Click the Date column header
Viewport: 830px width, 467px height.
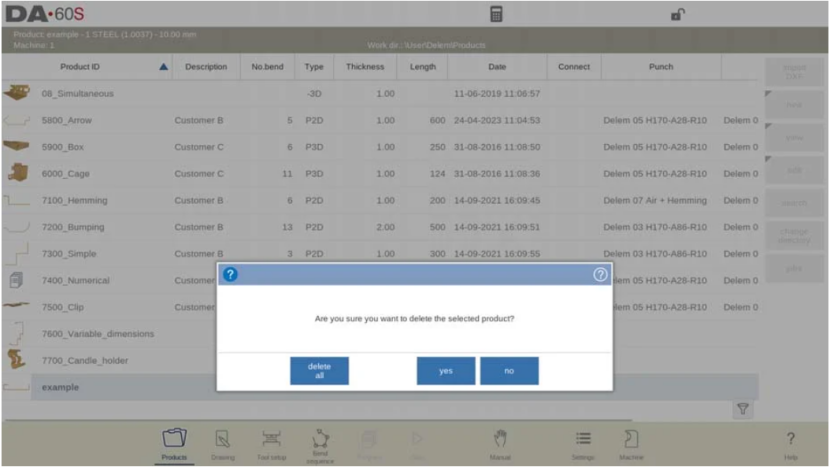496,67
